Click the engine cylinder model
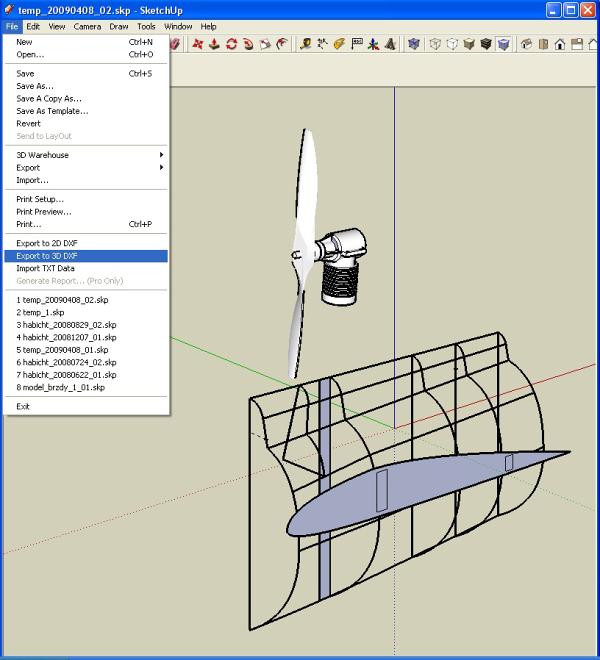600x660 pixels. (339, 281)
